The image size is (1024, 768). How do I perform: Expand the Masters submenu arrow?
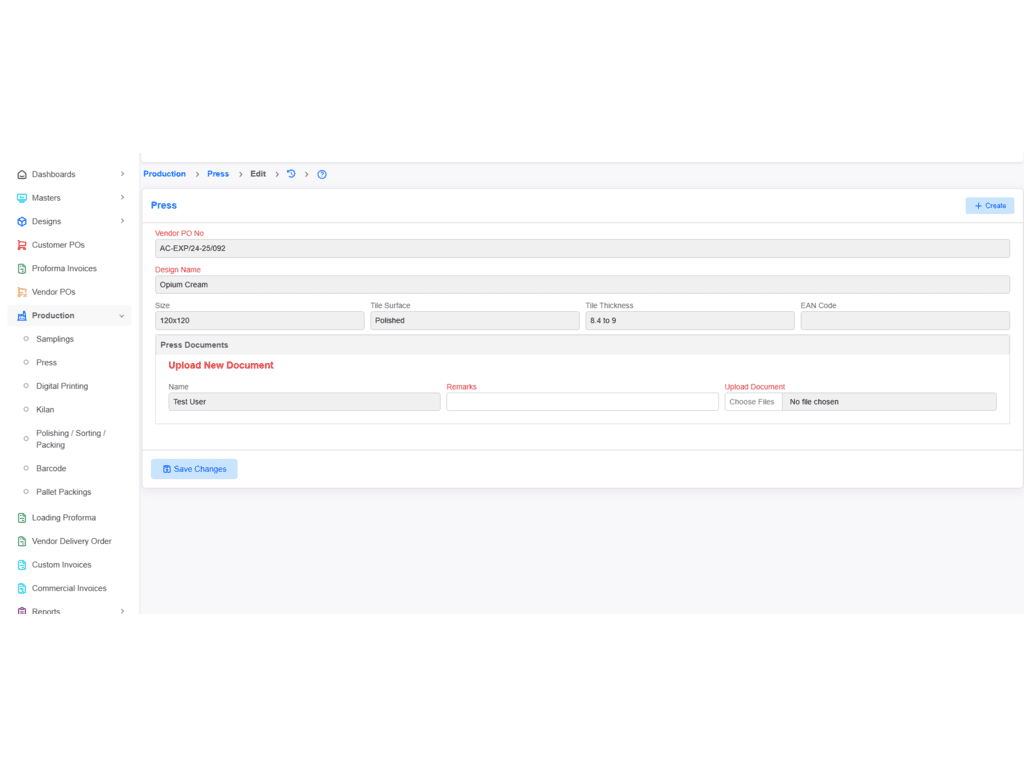[x=122, y=198]
